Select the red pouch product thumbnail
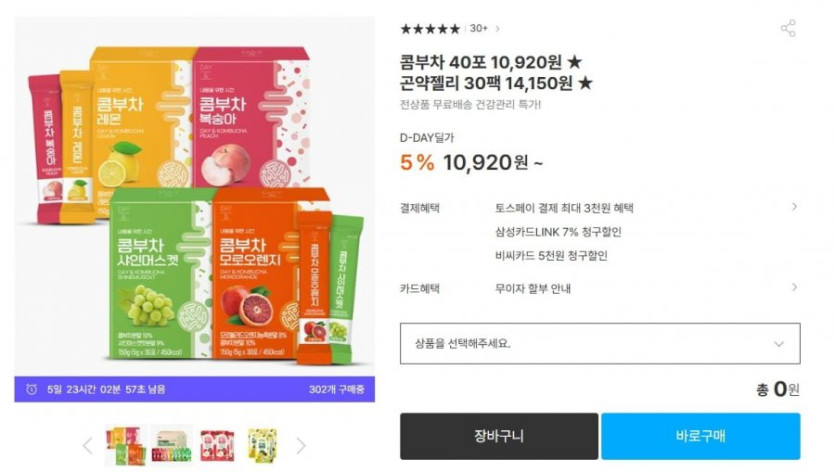835x472 pixels. click(217, 445)
